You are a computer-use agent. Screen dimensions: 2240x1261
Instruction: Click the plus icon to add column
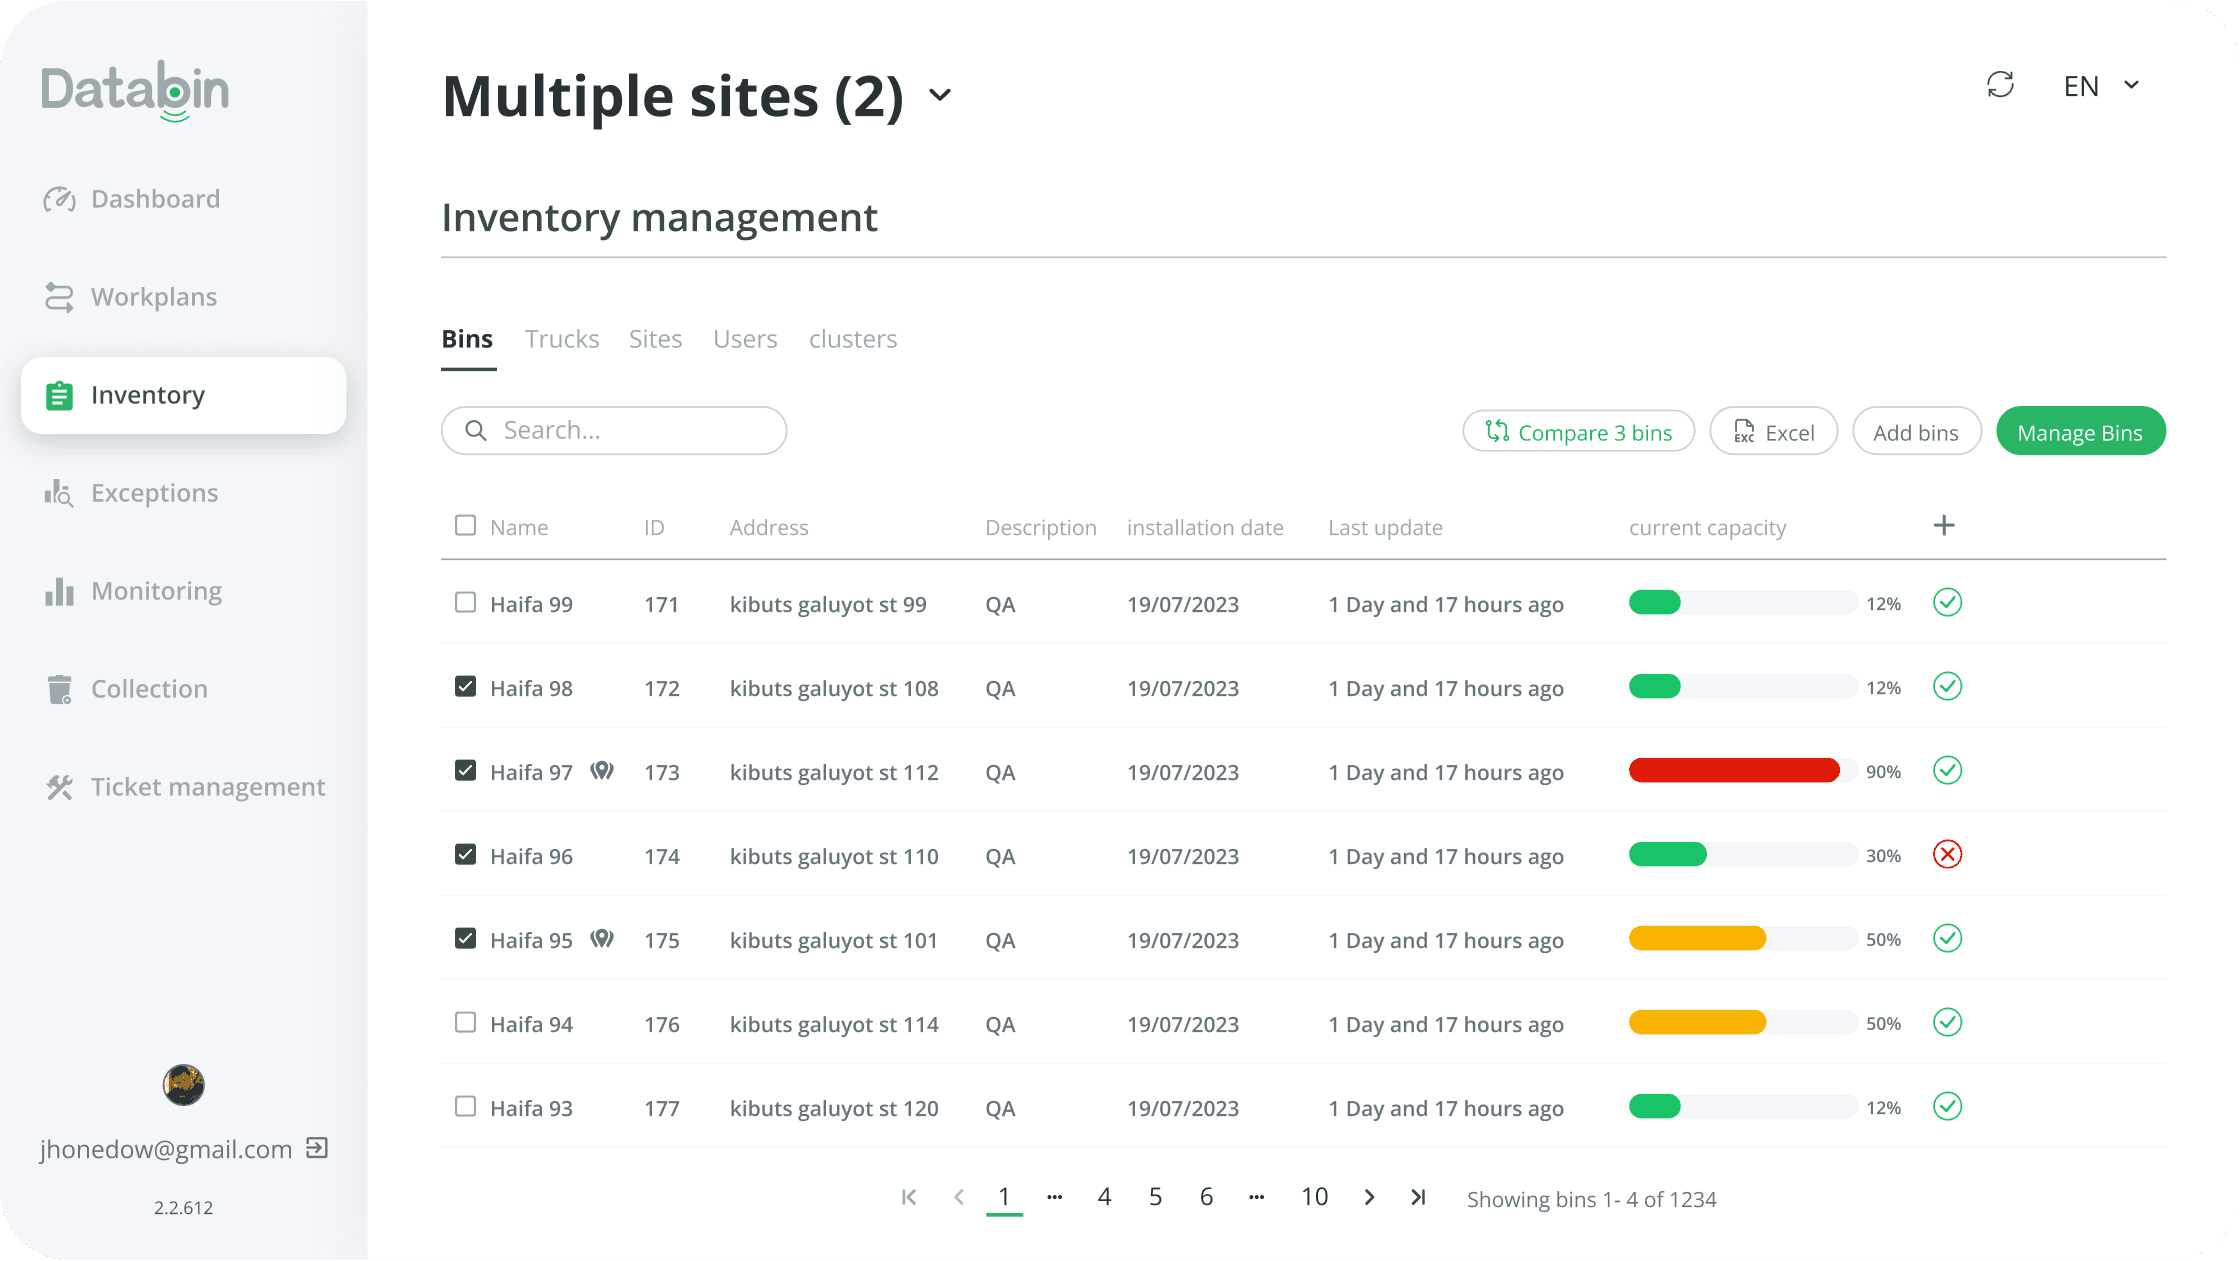pyautogui.click(x=1943, y=526)
